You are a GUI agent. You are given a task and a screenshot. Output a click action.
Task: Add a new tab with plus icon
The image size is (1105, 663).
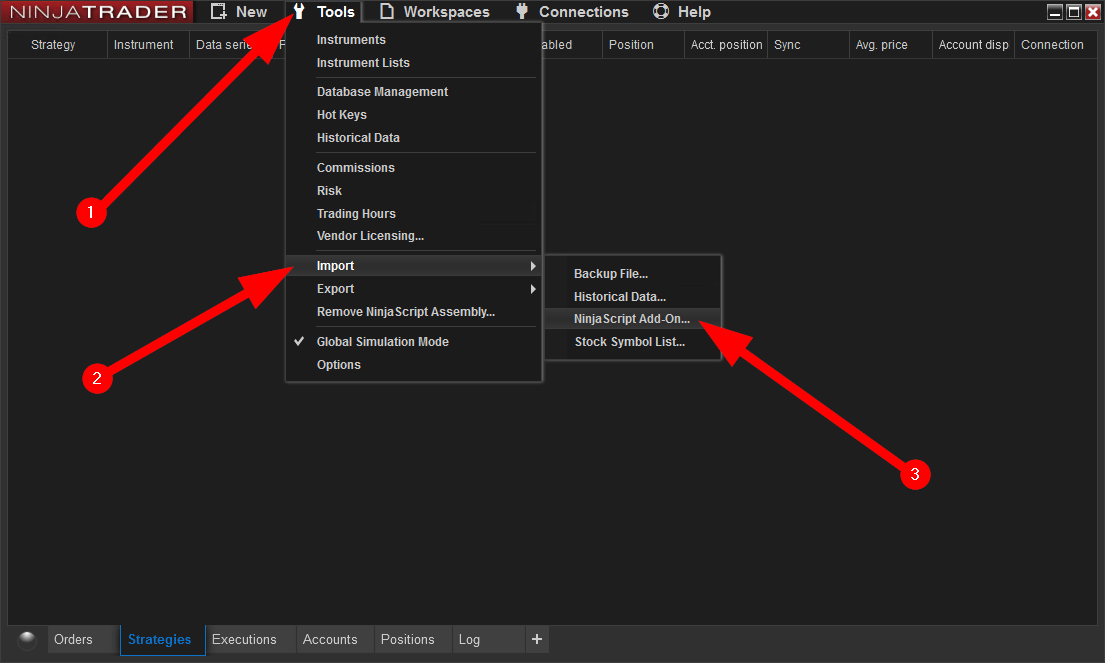click(x=537, y=640)
